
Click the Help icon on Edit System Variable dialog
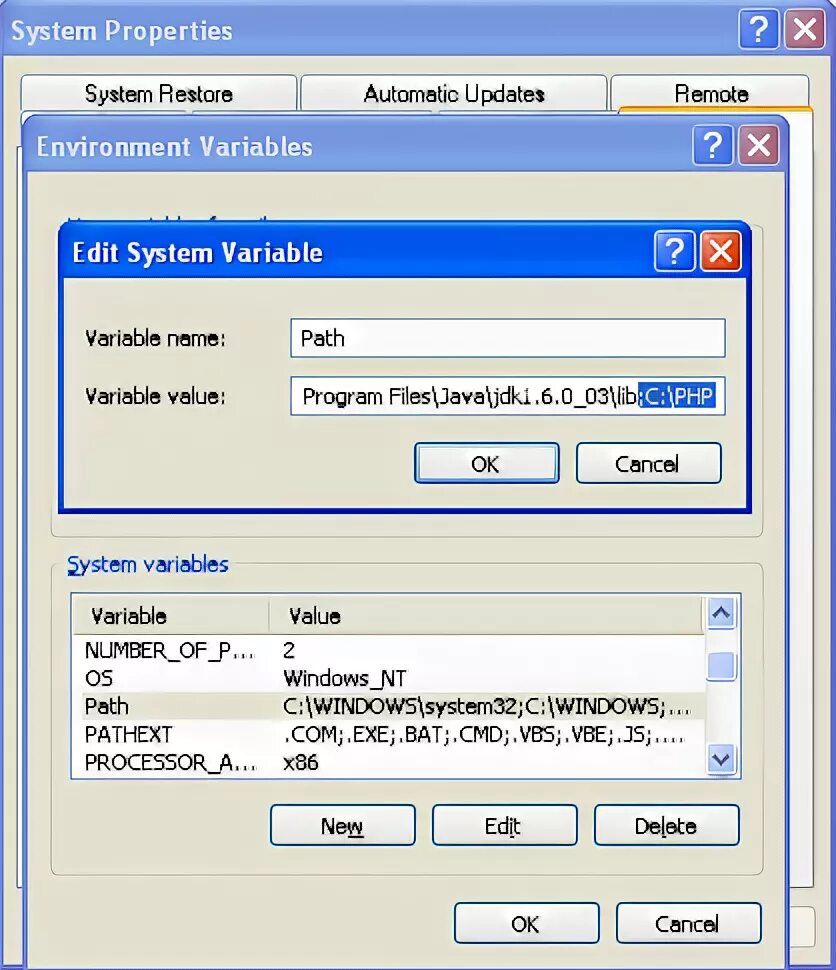(x=674, y=252)
